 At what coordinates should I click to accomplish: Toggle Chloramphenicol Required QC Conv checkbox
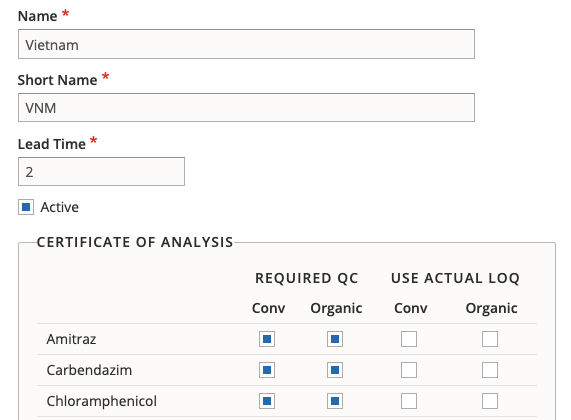click(267, 401)
